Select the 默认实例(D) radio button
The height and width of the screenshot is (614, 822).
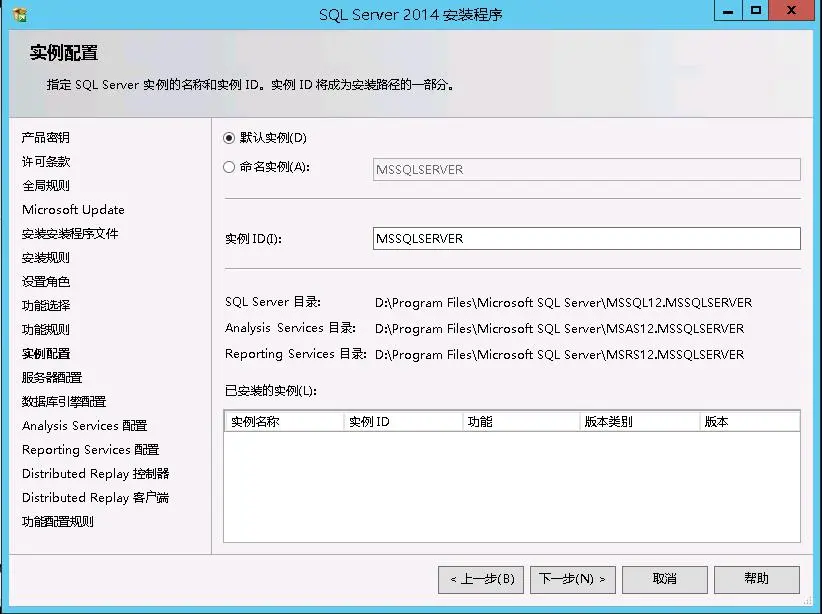(229, 138)
